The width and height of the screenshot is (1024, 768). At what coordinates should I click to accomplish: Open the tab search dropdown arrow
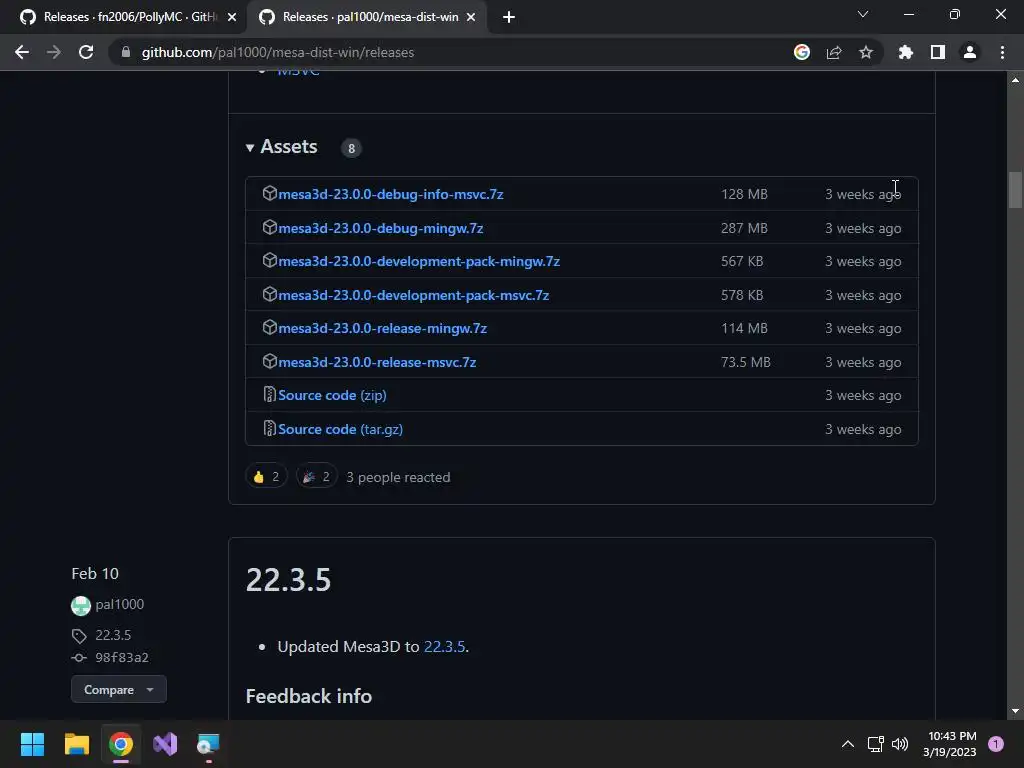tap(863, 14)
